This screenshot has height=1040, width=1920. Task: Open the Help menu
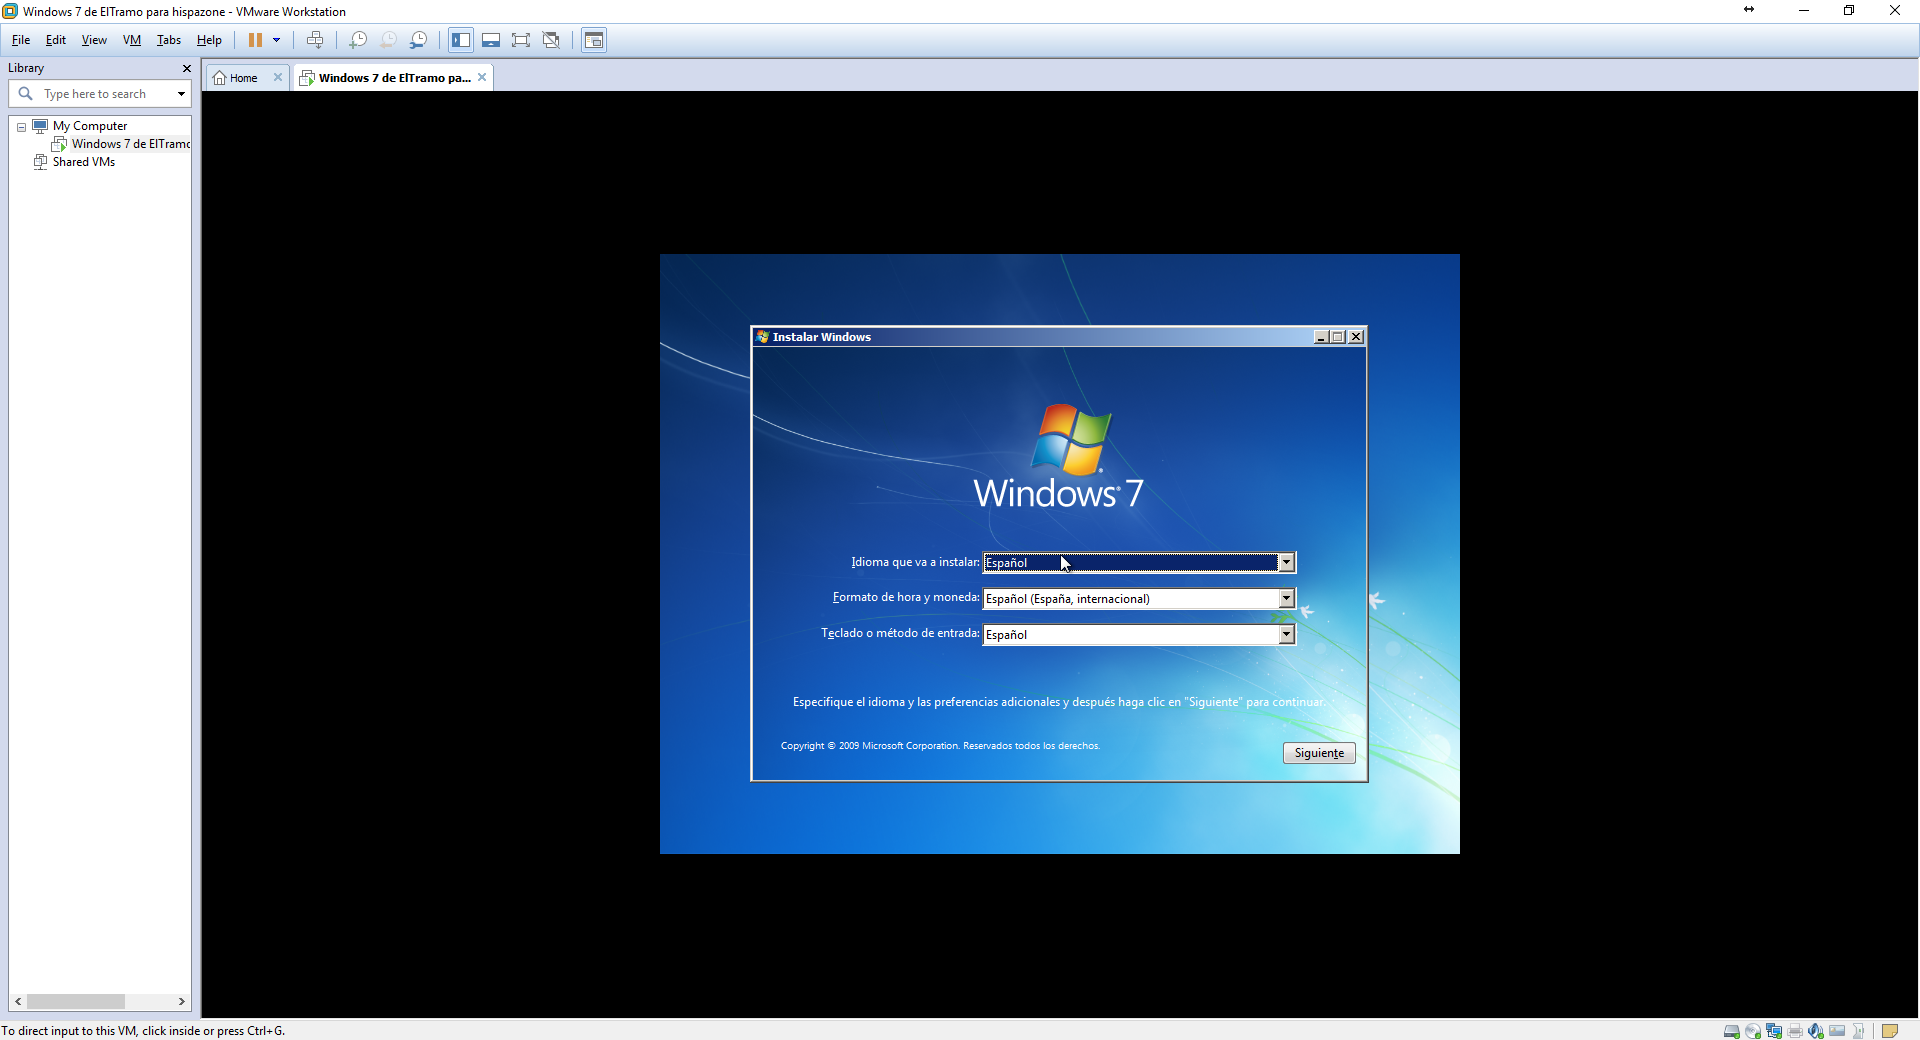click(x=209, y=40)
